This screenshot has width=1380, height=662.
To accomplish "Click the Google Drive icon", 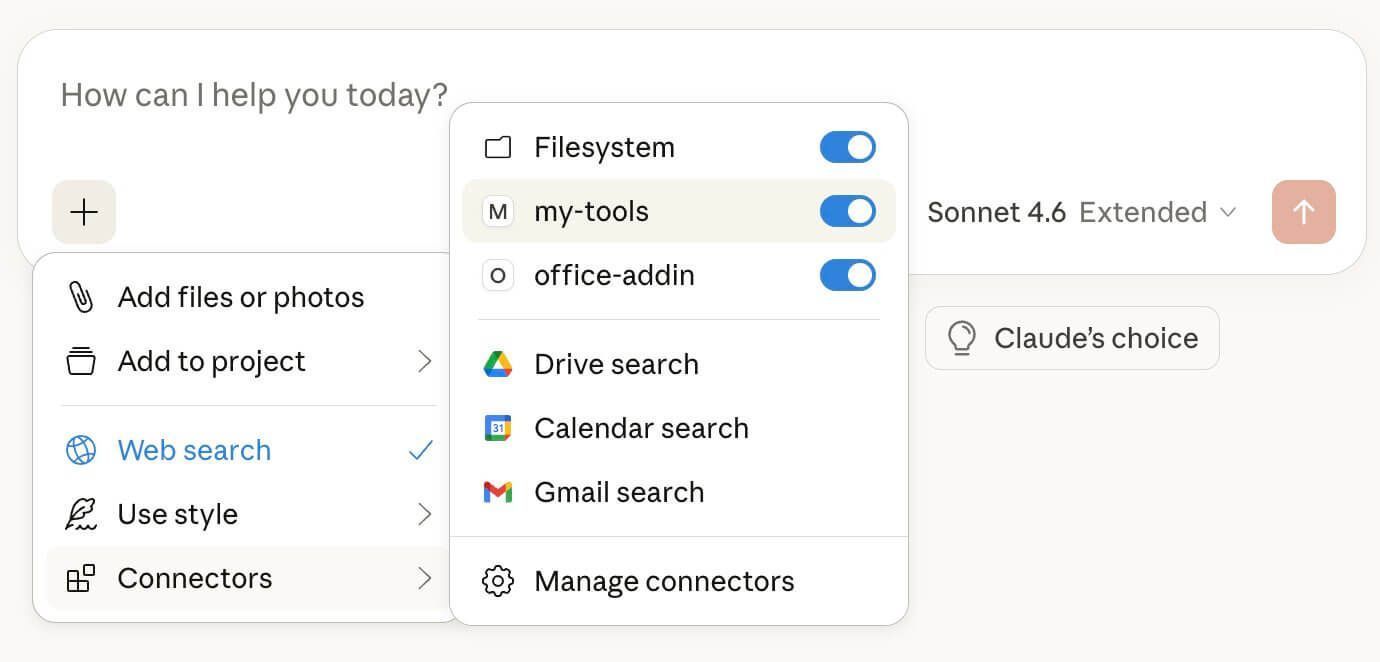I will click(498, 364).
